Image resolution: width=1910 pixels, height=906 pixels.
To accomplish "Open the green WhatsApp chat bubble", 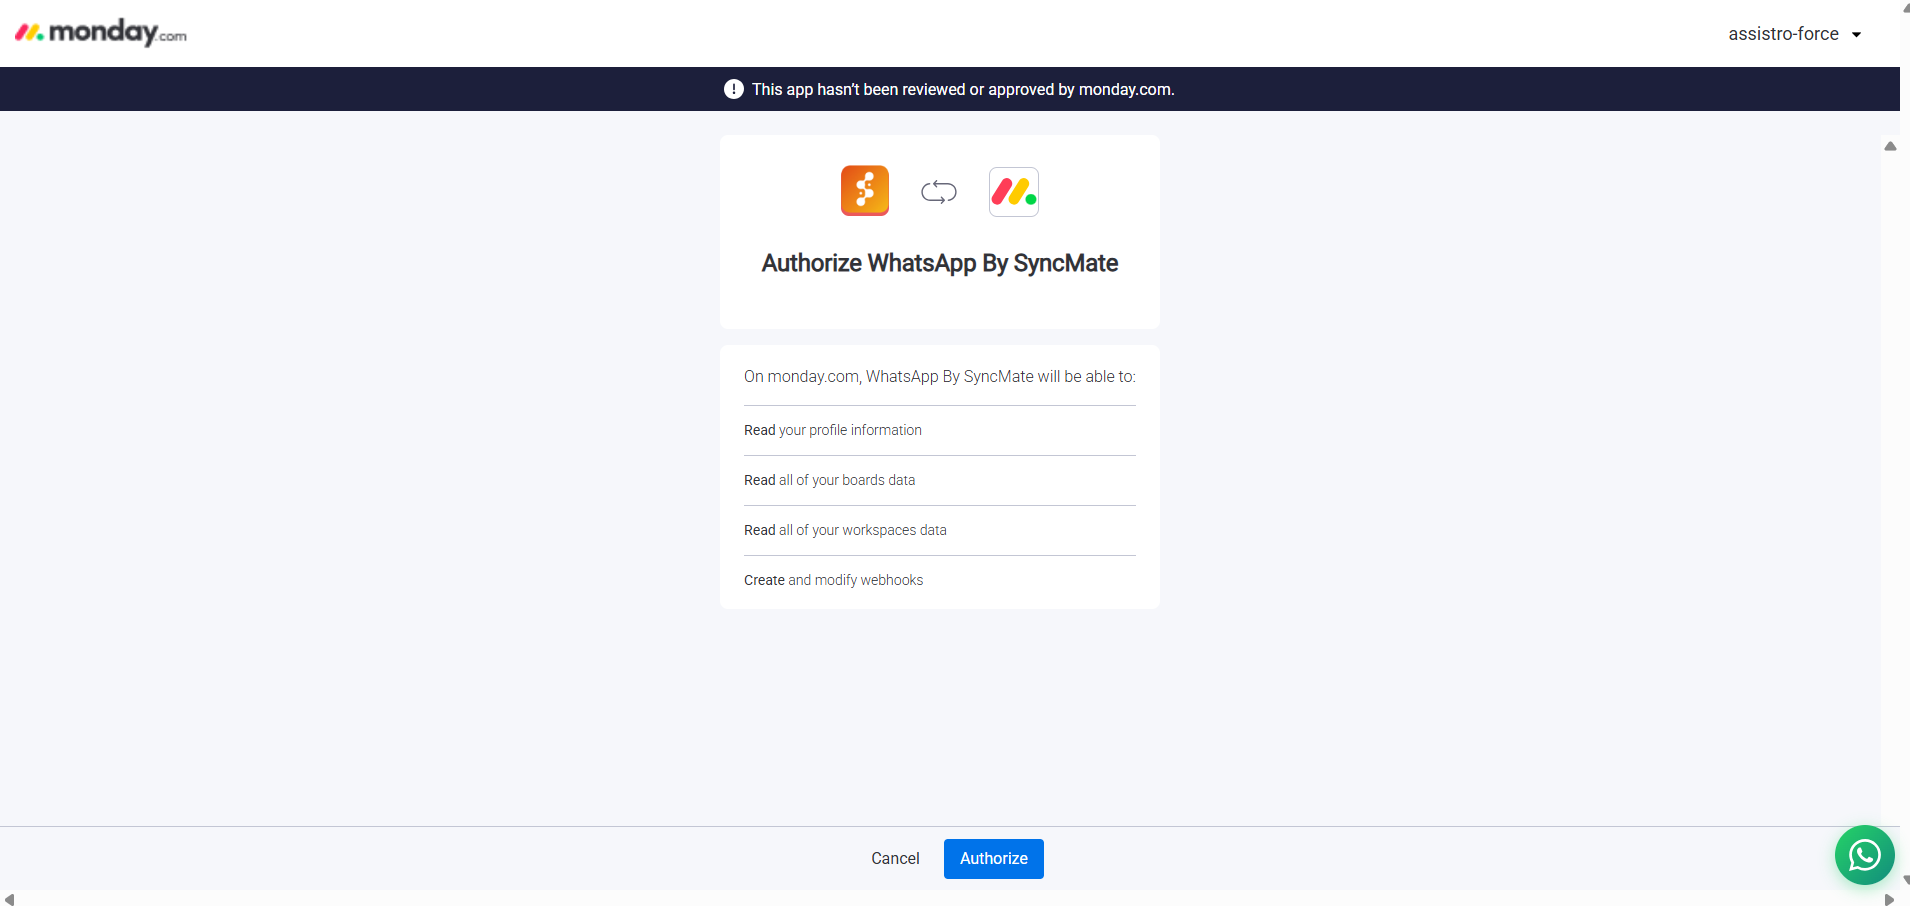I will point(1864,855).
